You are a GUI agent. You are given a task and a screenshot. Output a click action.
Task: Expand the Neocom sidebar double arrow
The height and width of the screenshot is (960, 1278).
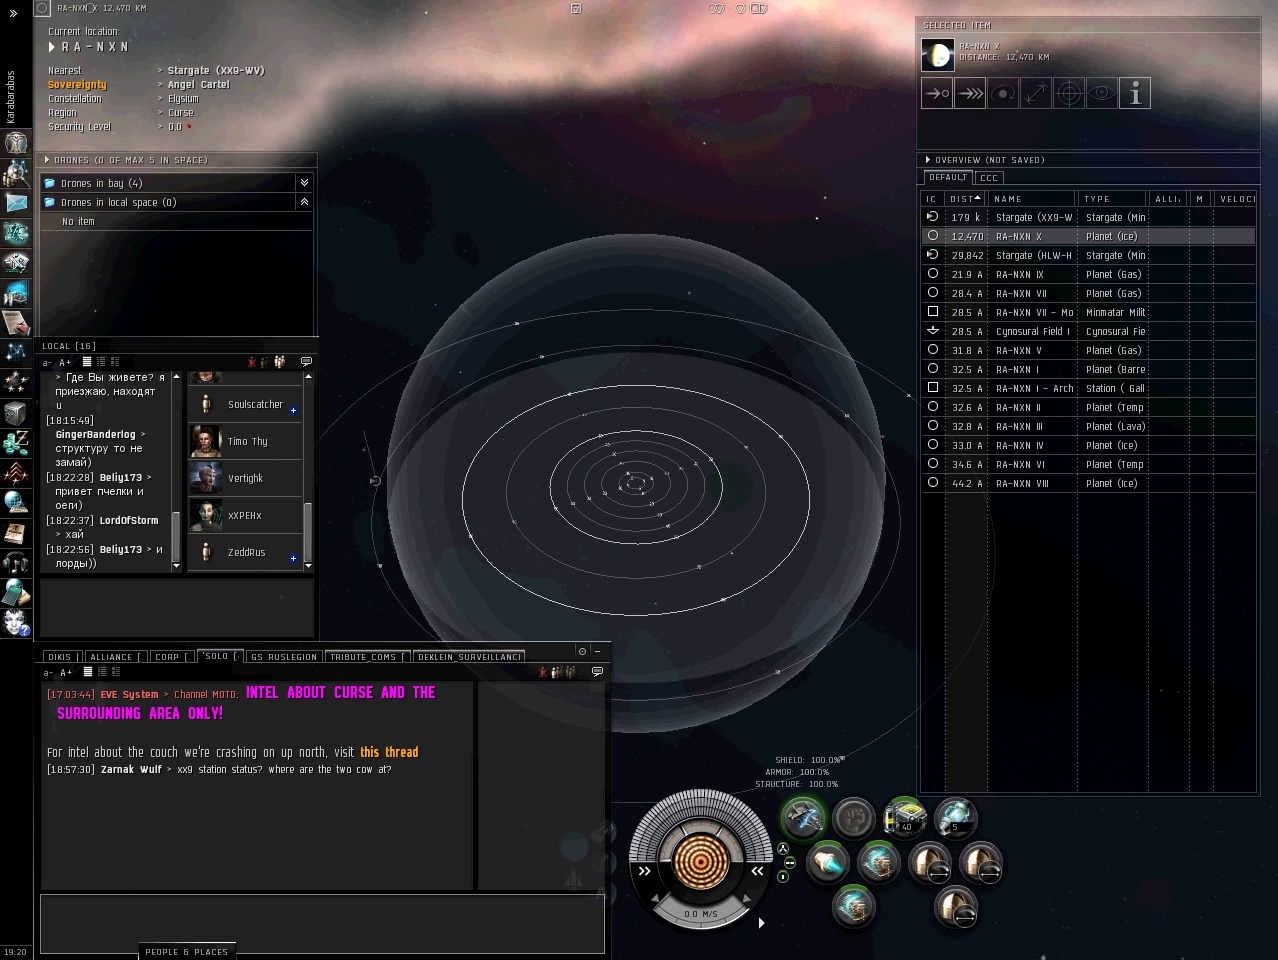(13, 14)
